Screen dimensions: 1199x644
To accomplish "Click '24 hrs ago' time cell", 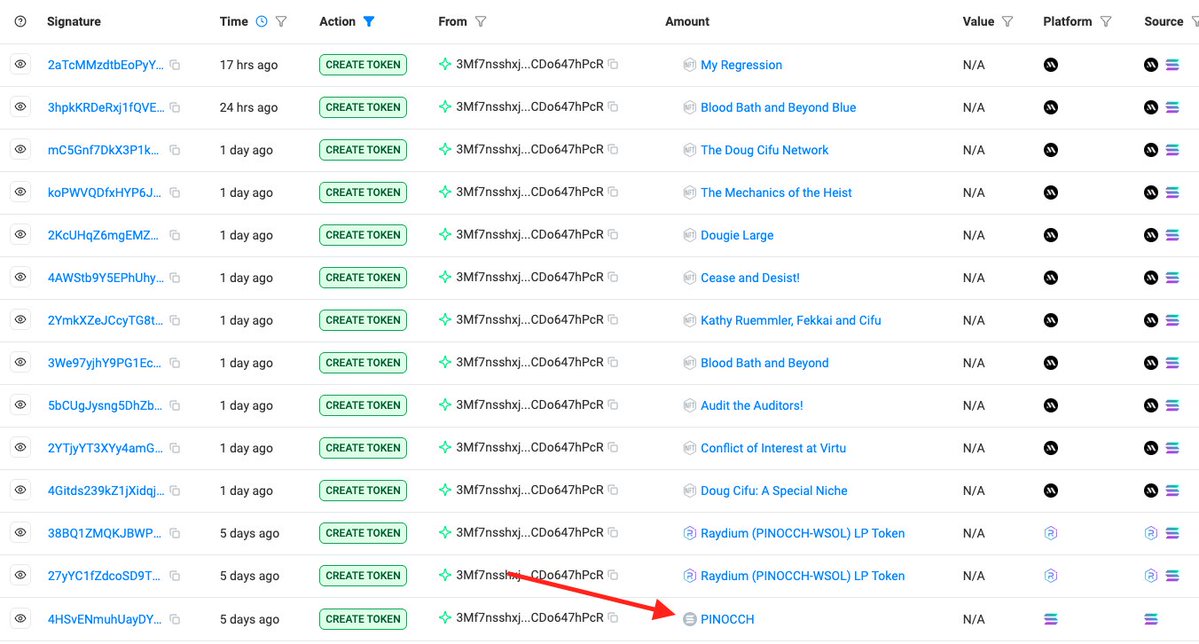I will [249, 108].
